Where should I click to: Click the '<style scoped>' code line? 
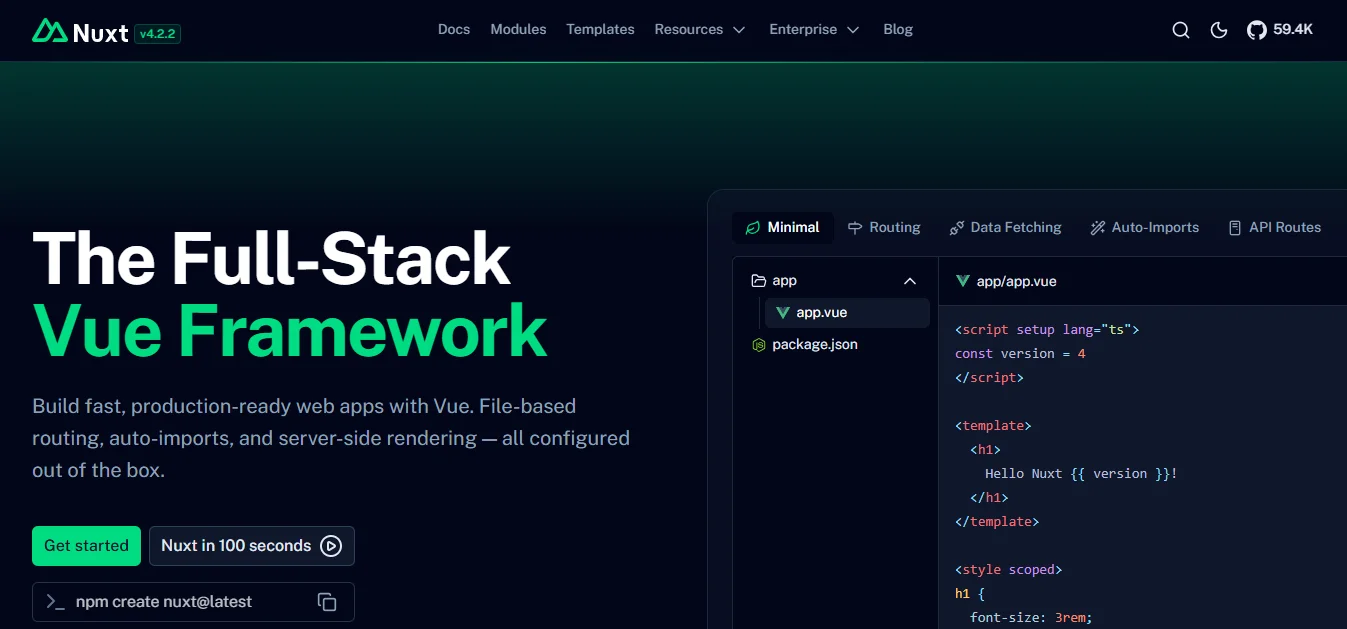(1008, 569)
